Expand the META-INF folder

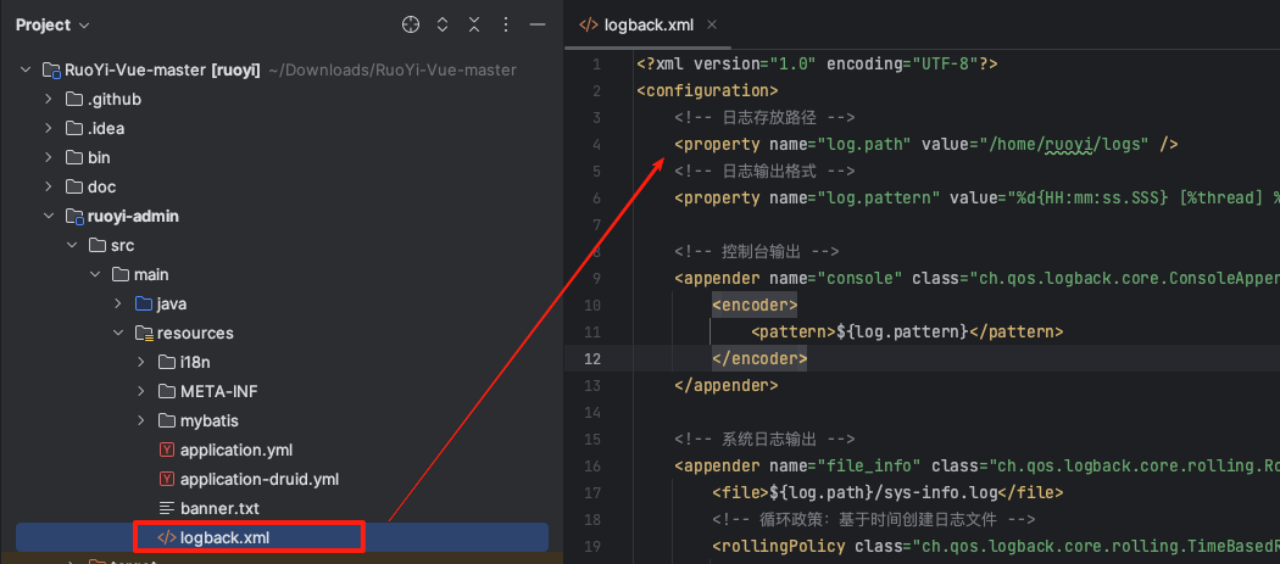[x=141, y=391]
